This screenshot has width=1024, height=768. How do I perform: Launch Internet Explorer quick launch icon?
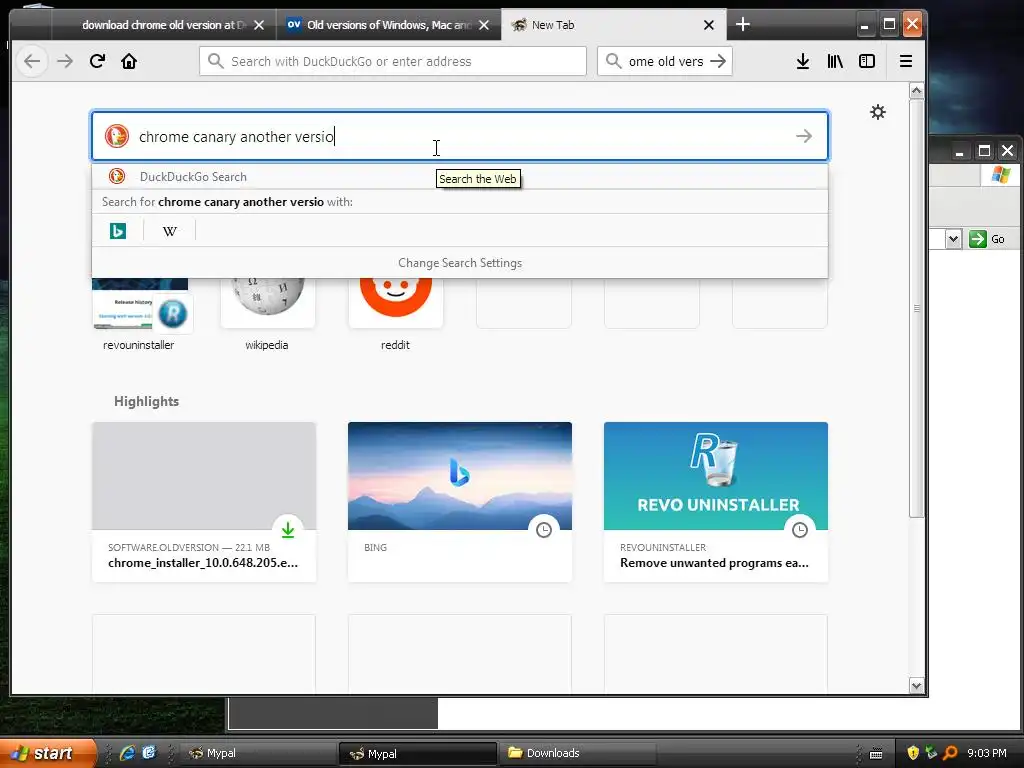tap(127, 753)
